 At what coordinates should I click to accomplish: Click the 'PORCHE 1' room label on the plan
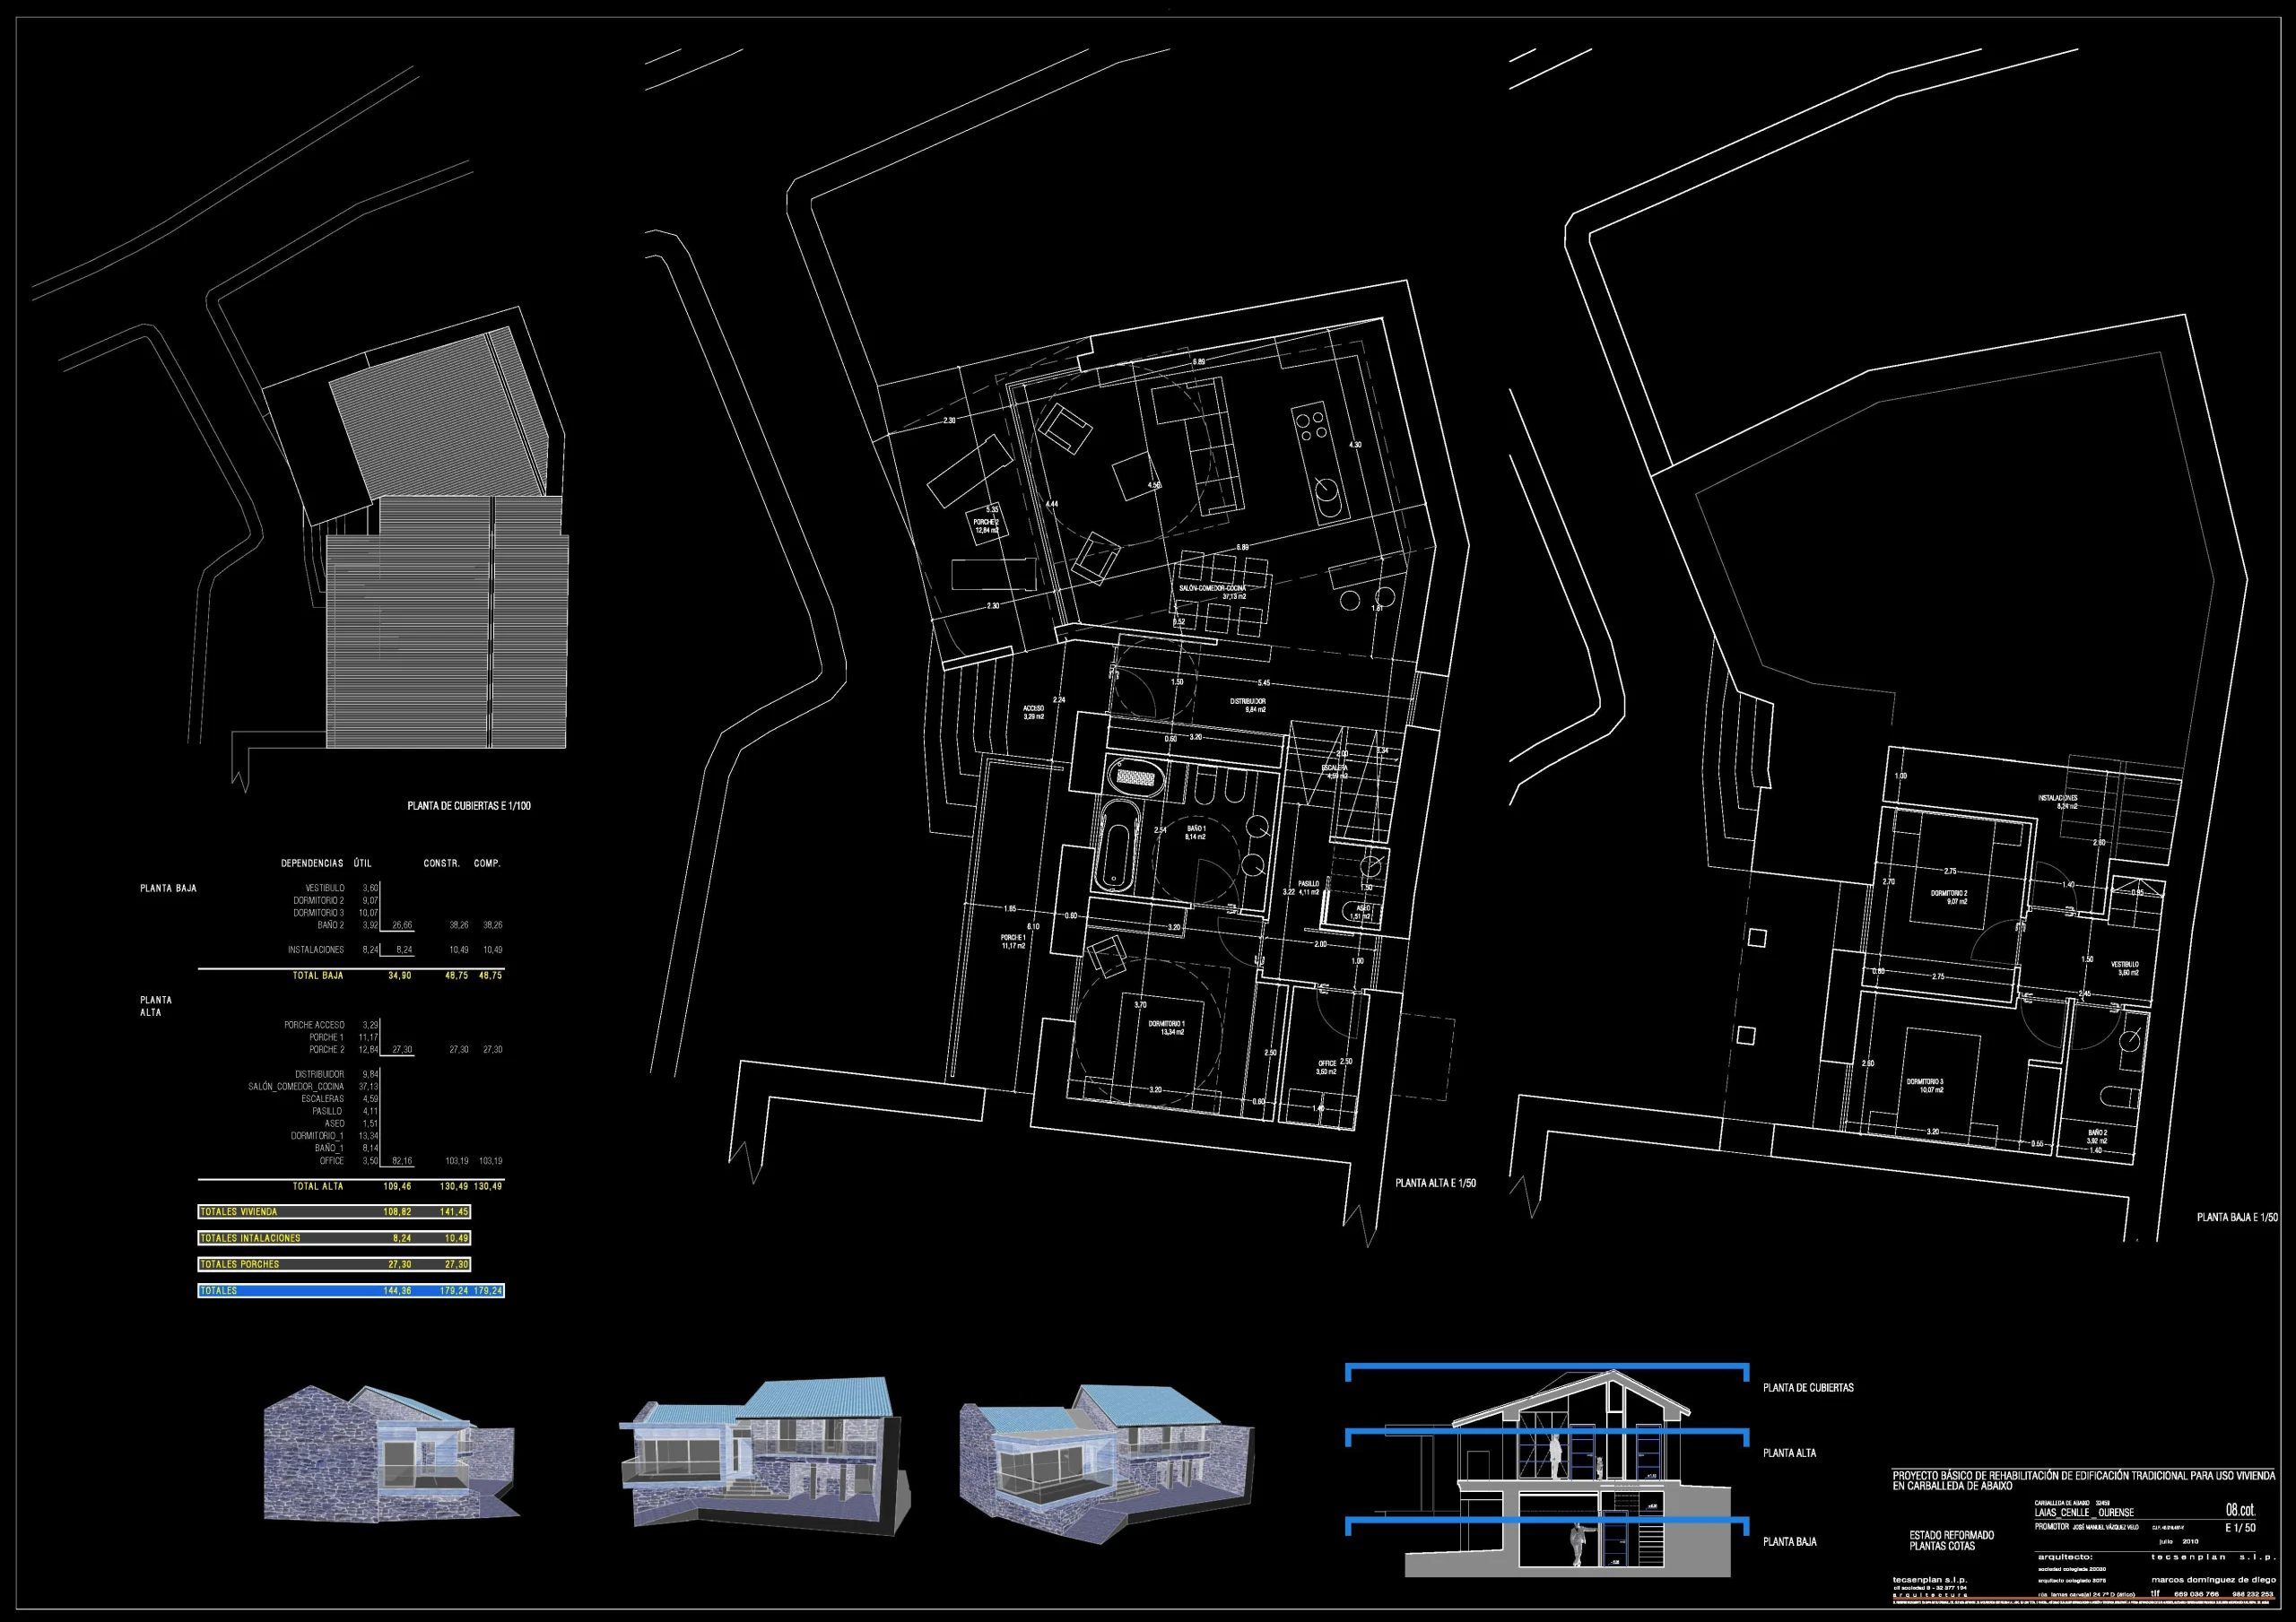tap(1013, 938)
